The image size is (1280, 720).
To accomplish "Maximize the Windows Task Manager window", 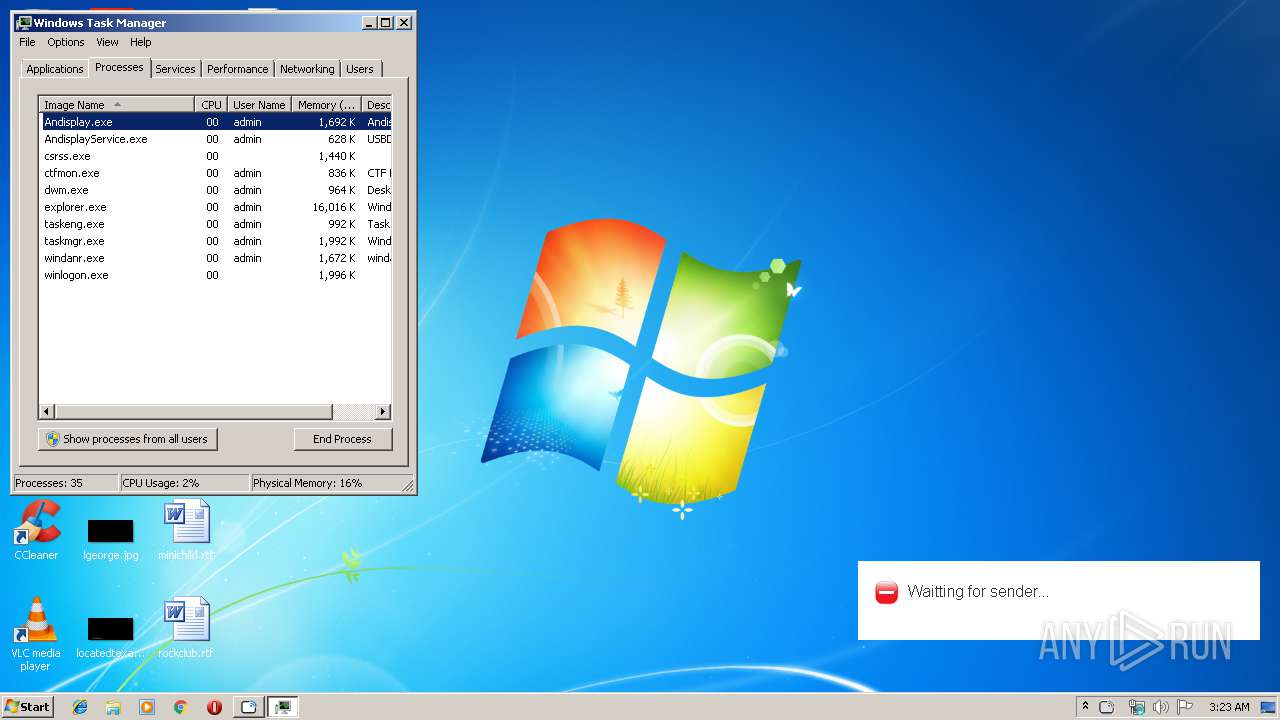I will (386, 23).
